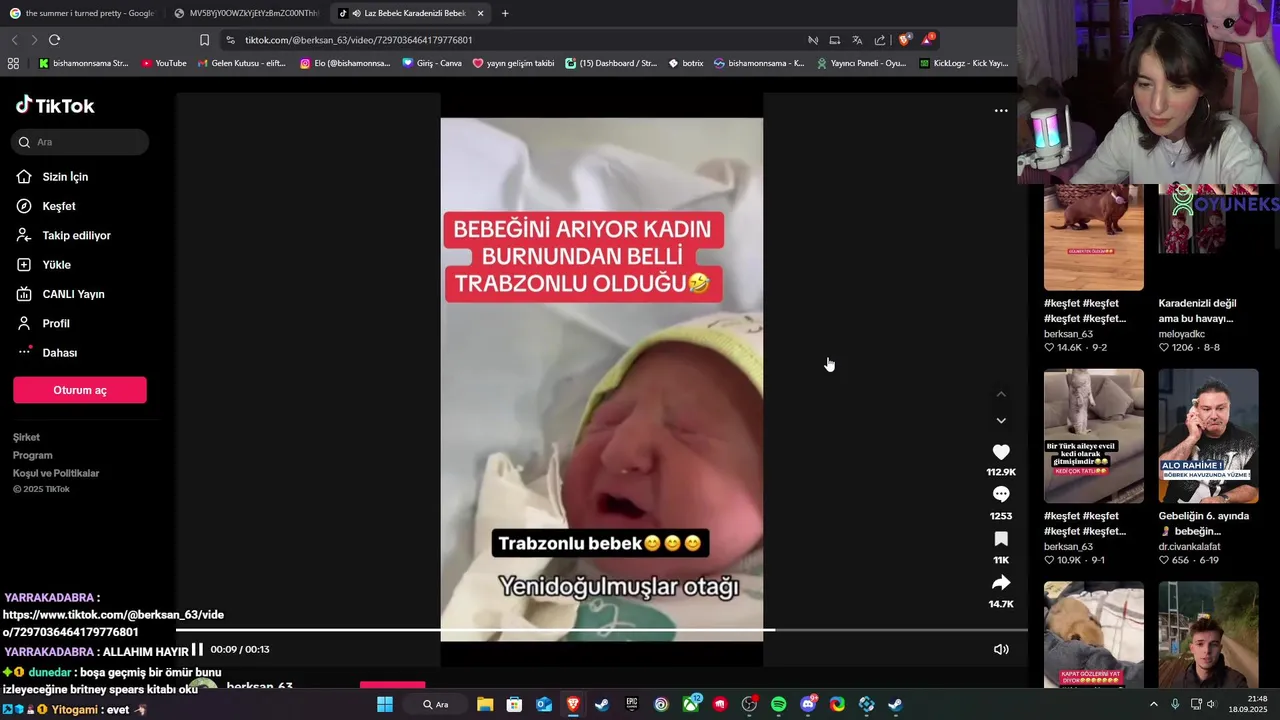
Task: Open Discord from the taskbar
Action: [808, 704]
